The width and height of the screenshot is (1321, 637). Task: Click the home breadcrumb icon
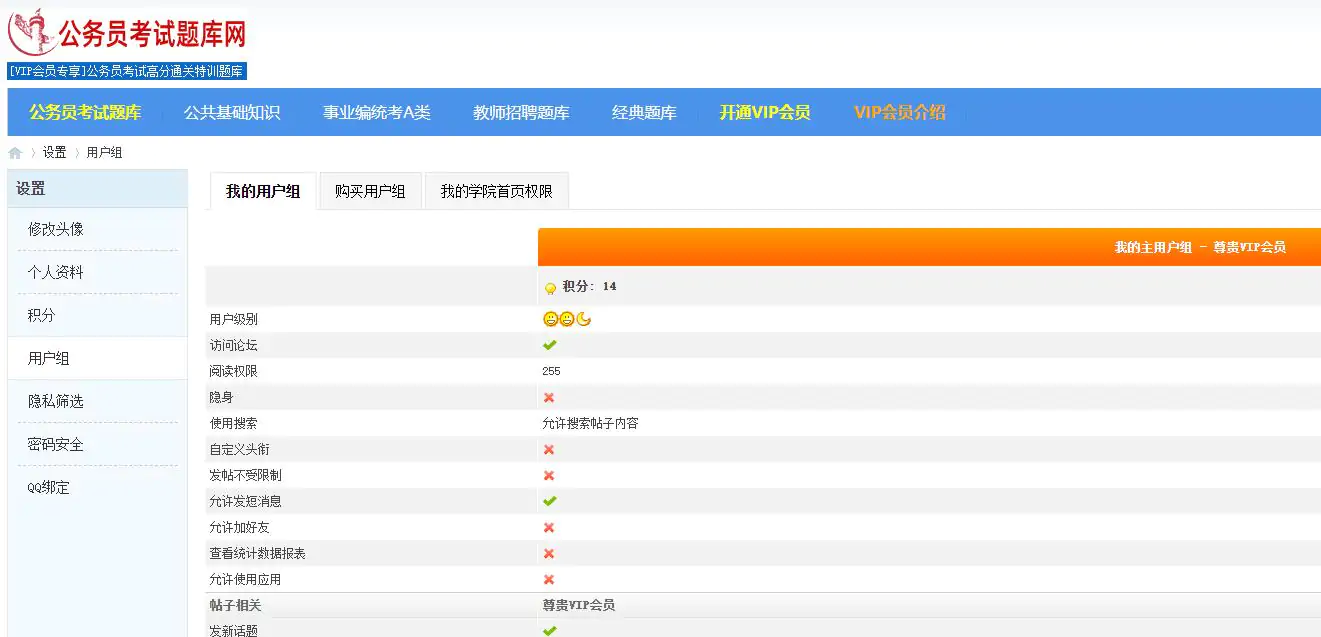[15, 153]
